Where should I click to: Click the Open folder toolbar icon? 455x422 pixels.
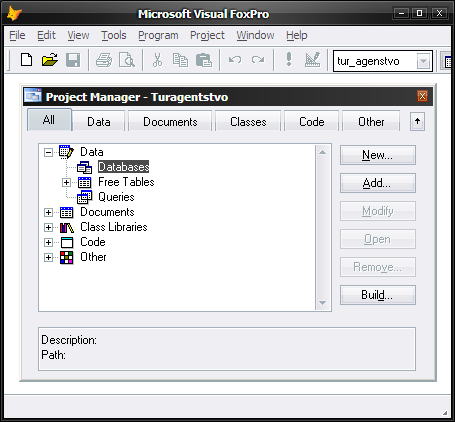pos(50,60)
